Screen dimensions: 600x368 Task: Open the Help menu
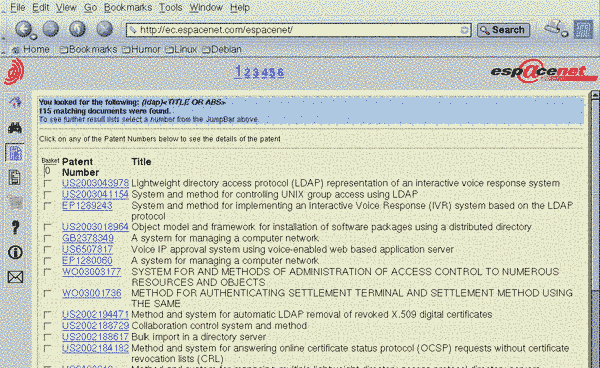[x=240, y=7]
